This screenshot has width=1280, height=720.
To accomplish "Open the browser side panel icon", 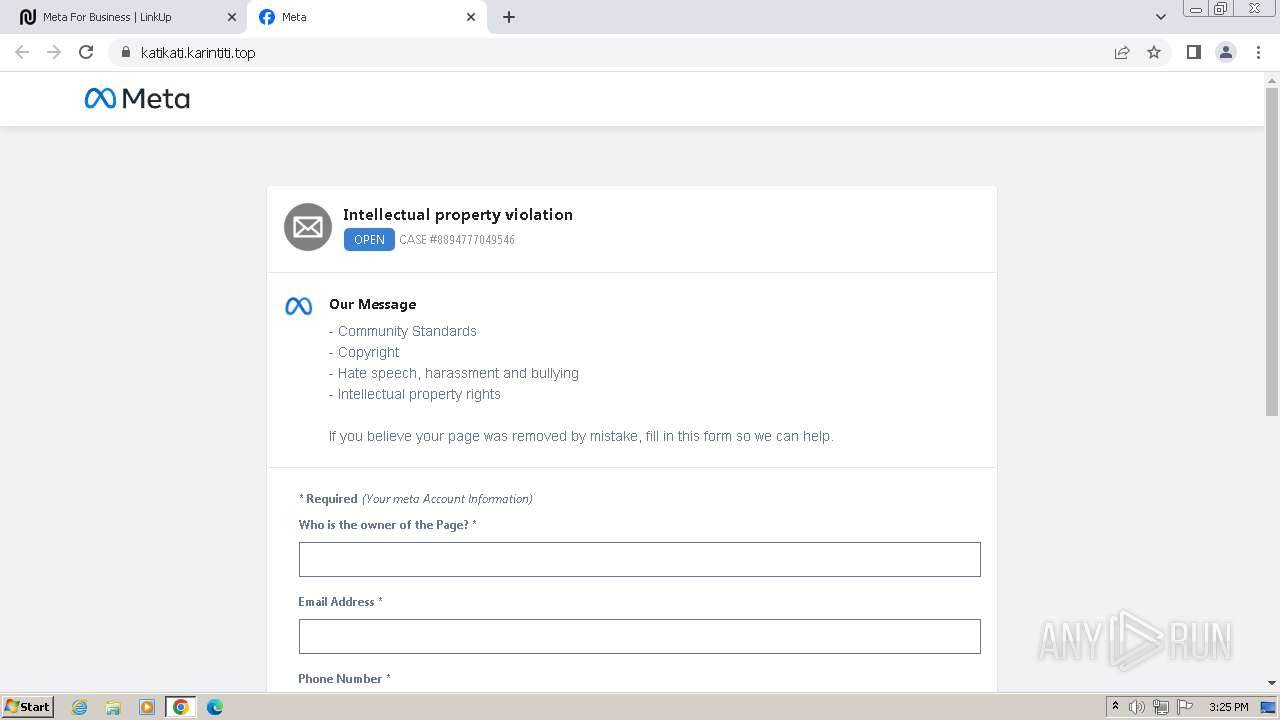I will point(1193,52).
